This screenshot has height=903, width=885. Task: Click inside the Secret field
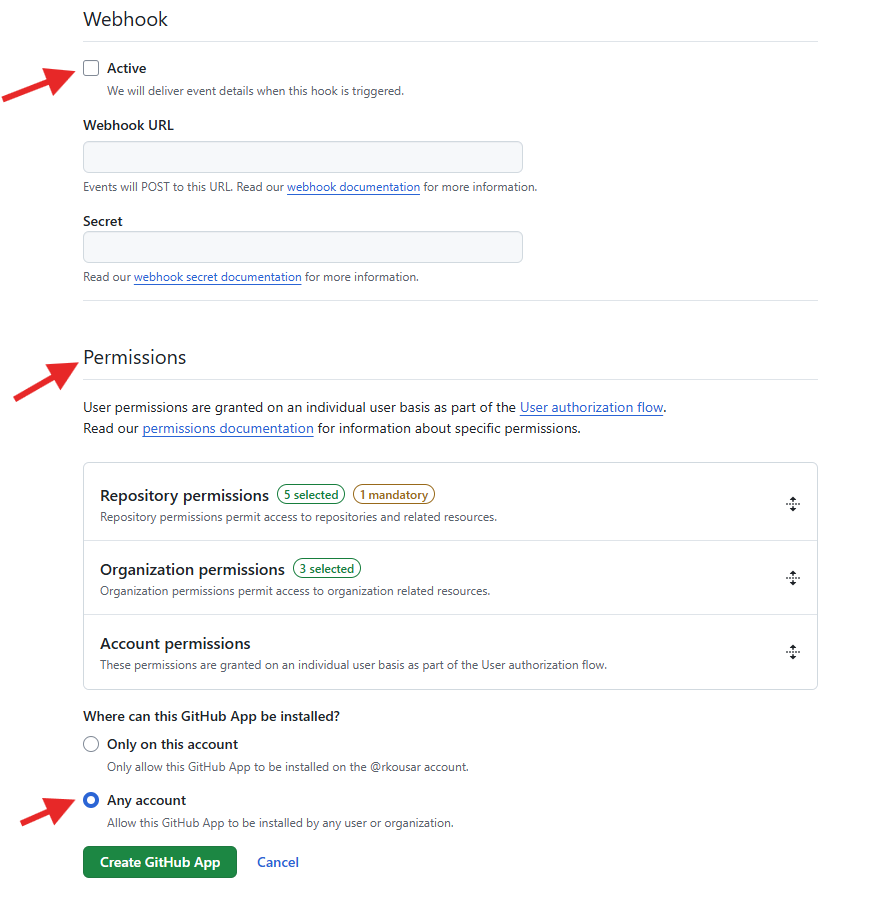(x=302, y=247)
